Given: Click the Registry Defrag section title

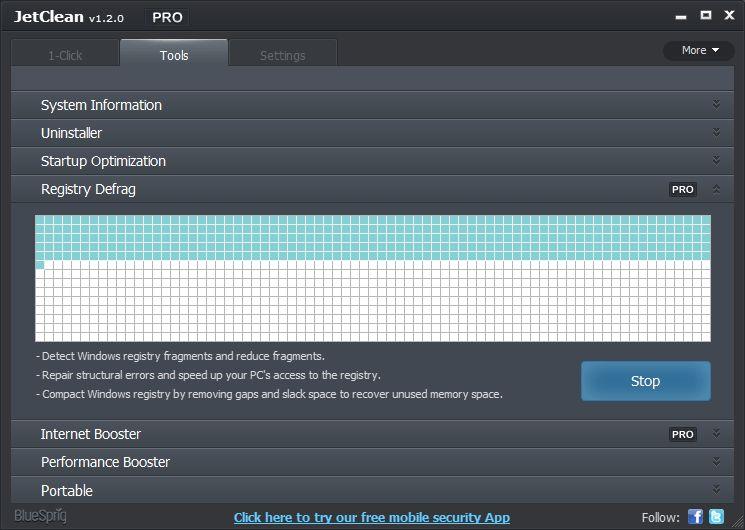Looking at the screenshot, I should [88, 189].
